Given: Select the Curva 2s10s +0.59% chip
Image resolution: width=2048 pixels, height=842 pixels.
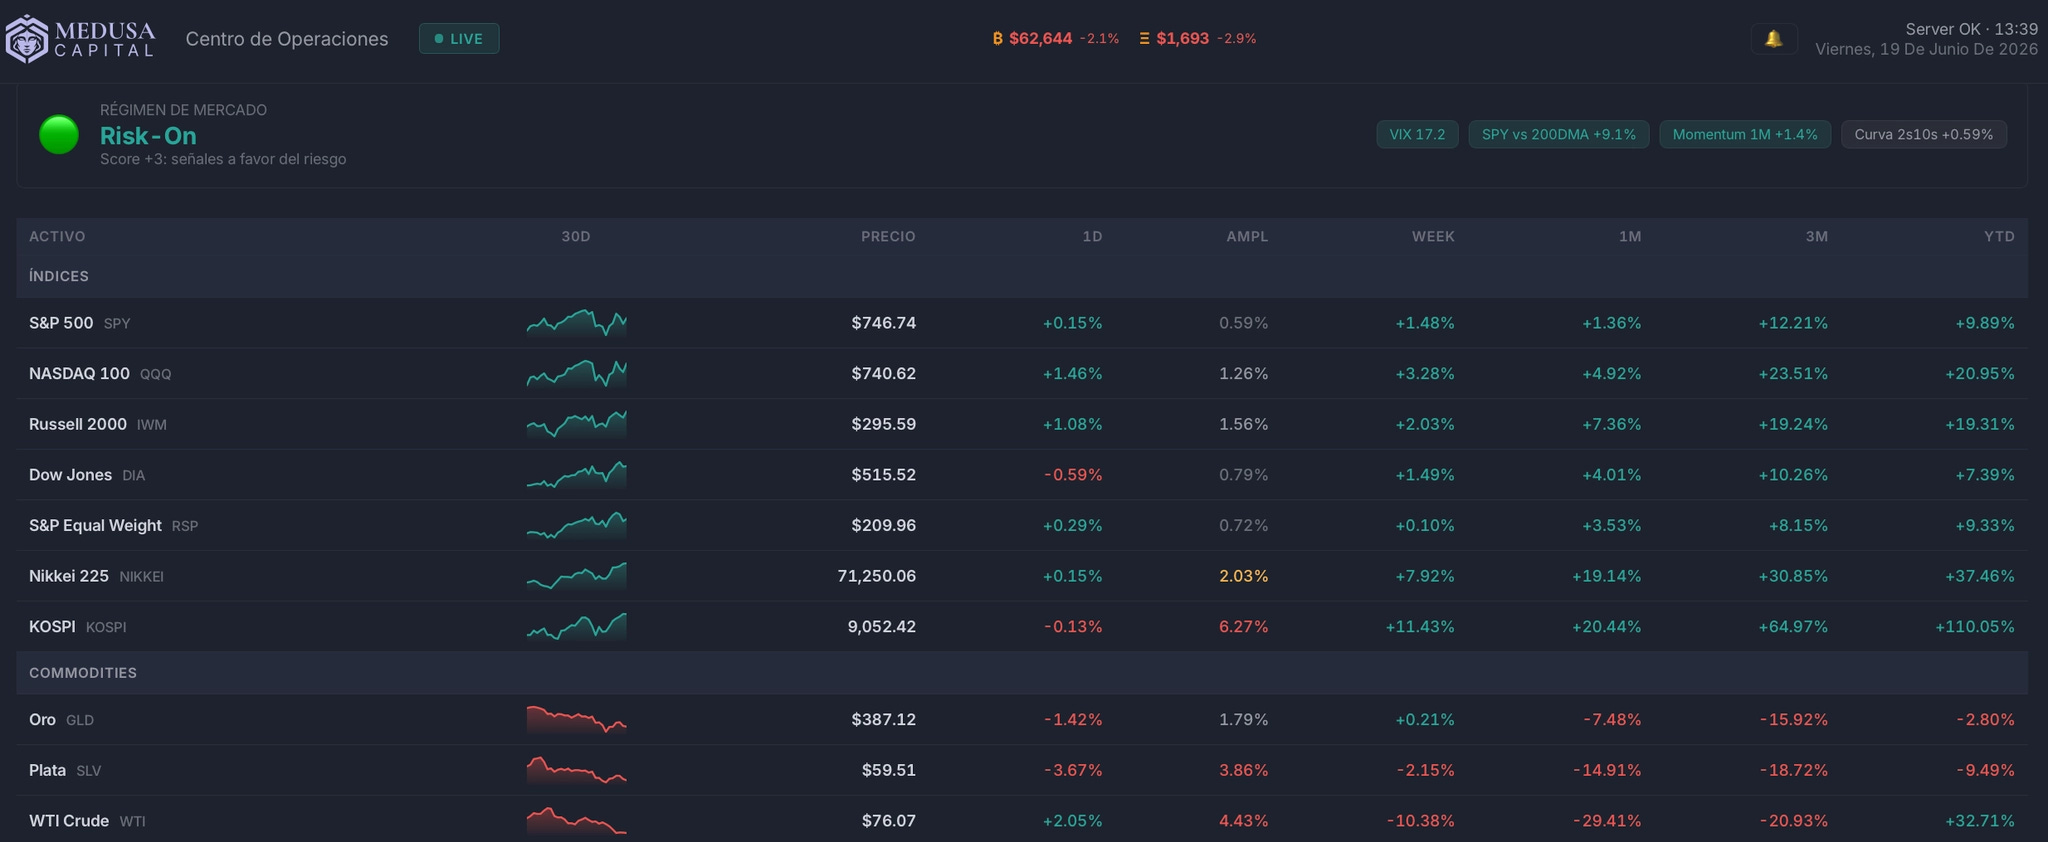Looking at the screenshot, I should pyautogui.click(x=1924, y=134).
